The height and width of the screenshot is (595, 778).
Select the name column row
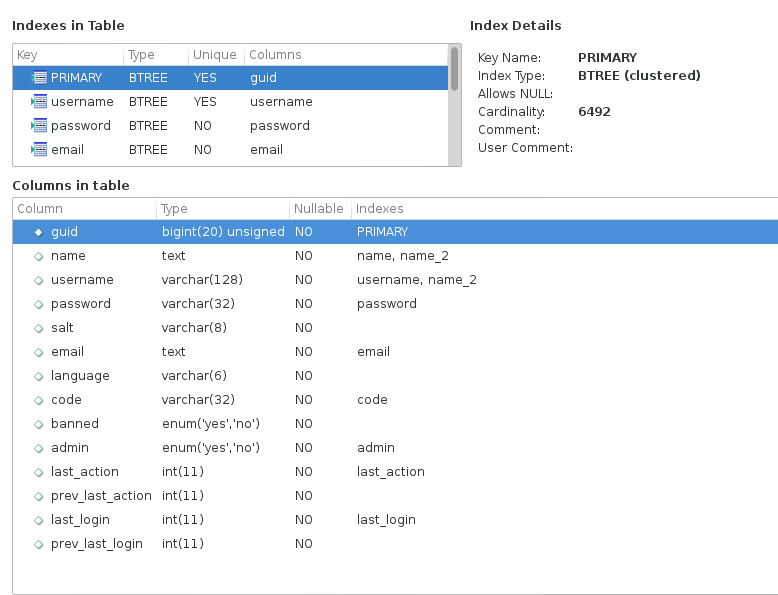point(395,256)
